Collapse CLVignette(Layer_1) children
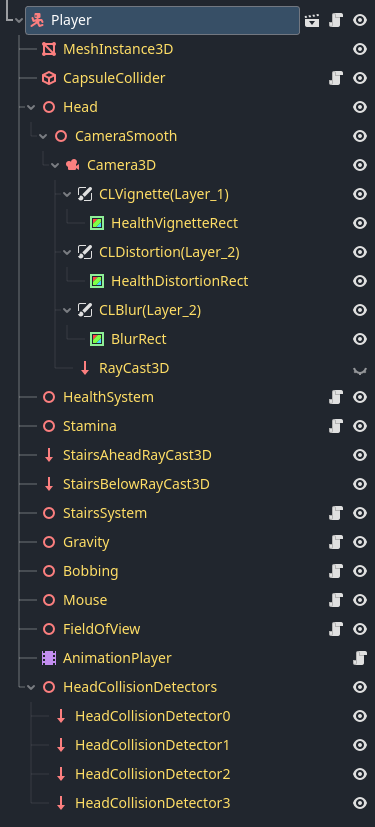Image resolution: width=375 pixels, height=827 pixels. (67, 195)
